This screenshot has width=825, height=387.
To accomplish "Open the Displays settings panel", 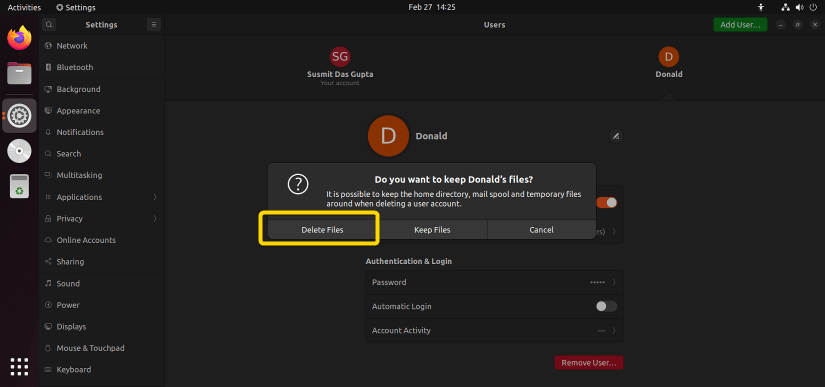I will 102,327.
